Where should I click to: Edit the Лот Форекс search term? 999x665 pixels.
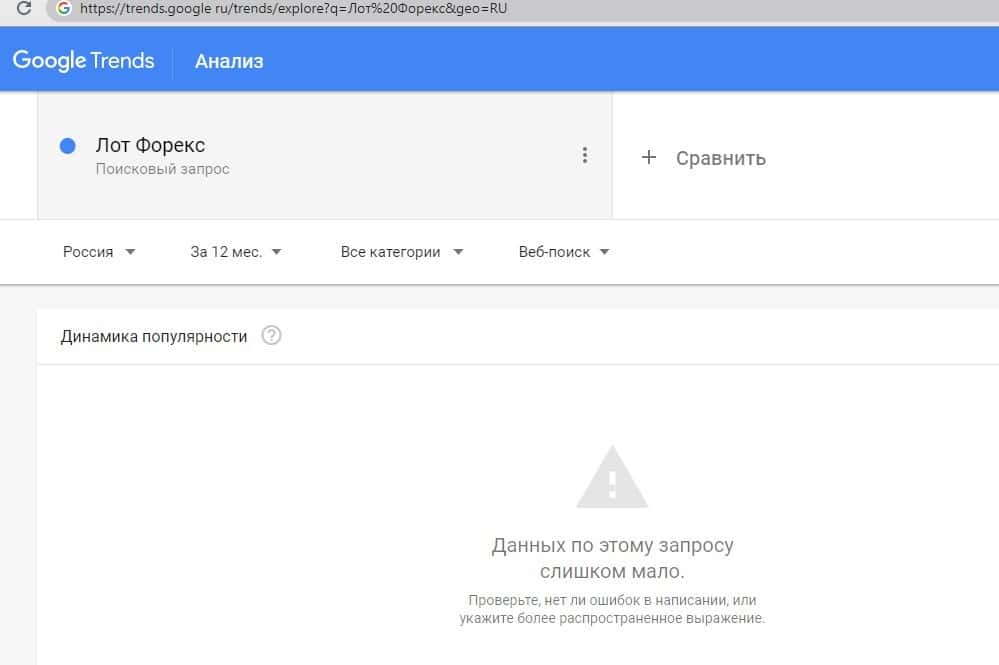coord(150,146)
